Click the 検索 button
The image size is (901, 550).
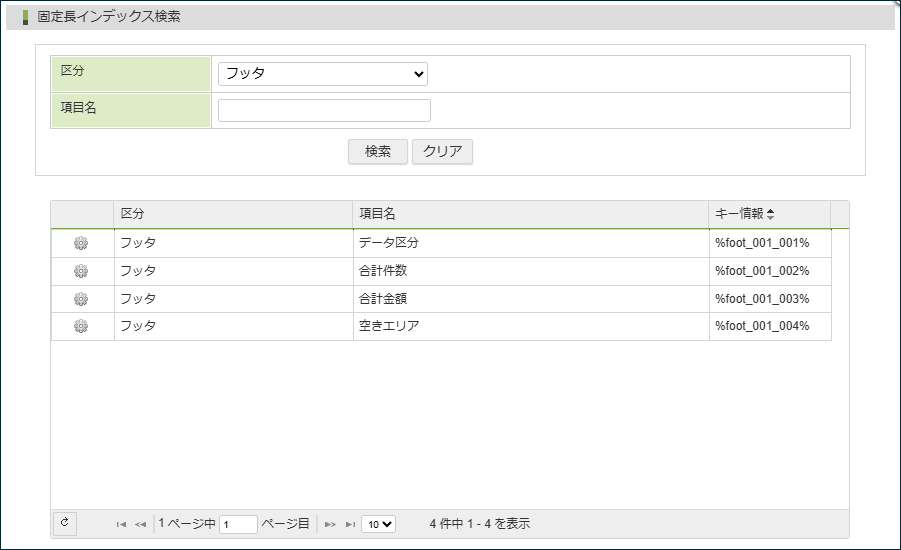(377, 152)
